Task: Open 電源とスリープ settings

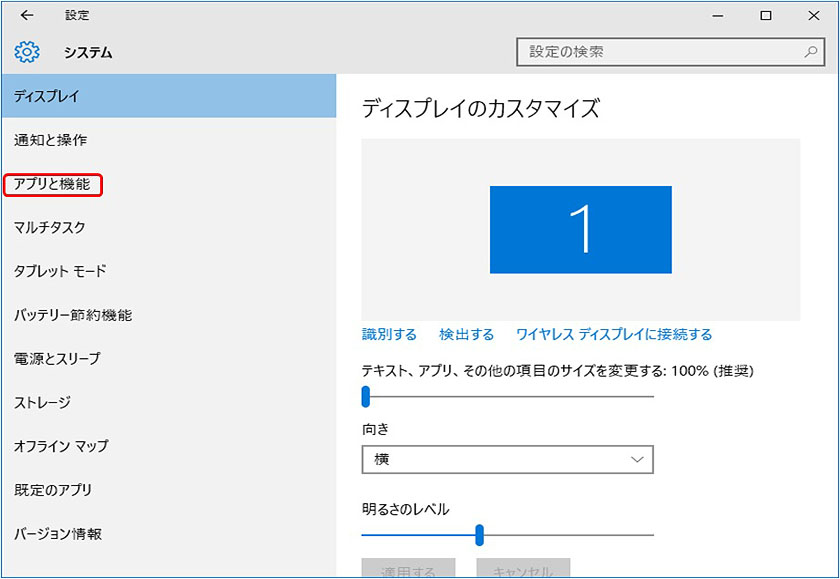Action: pos(169,358)
